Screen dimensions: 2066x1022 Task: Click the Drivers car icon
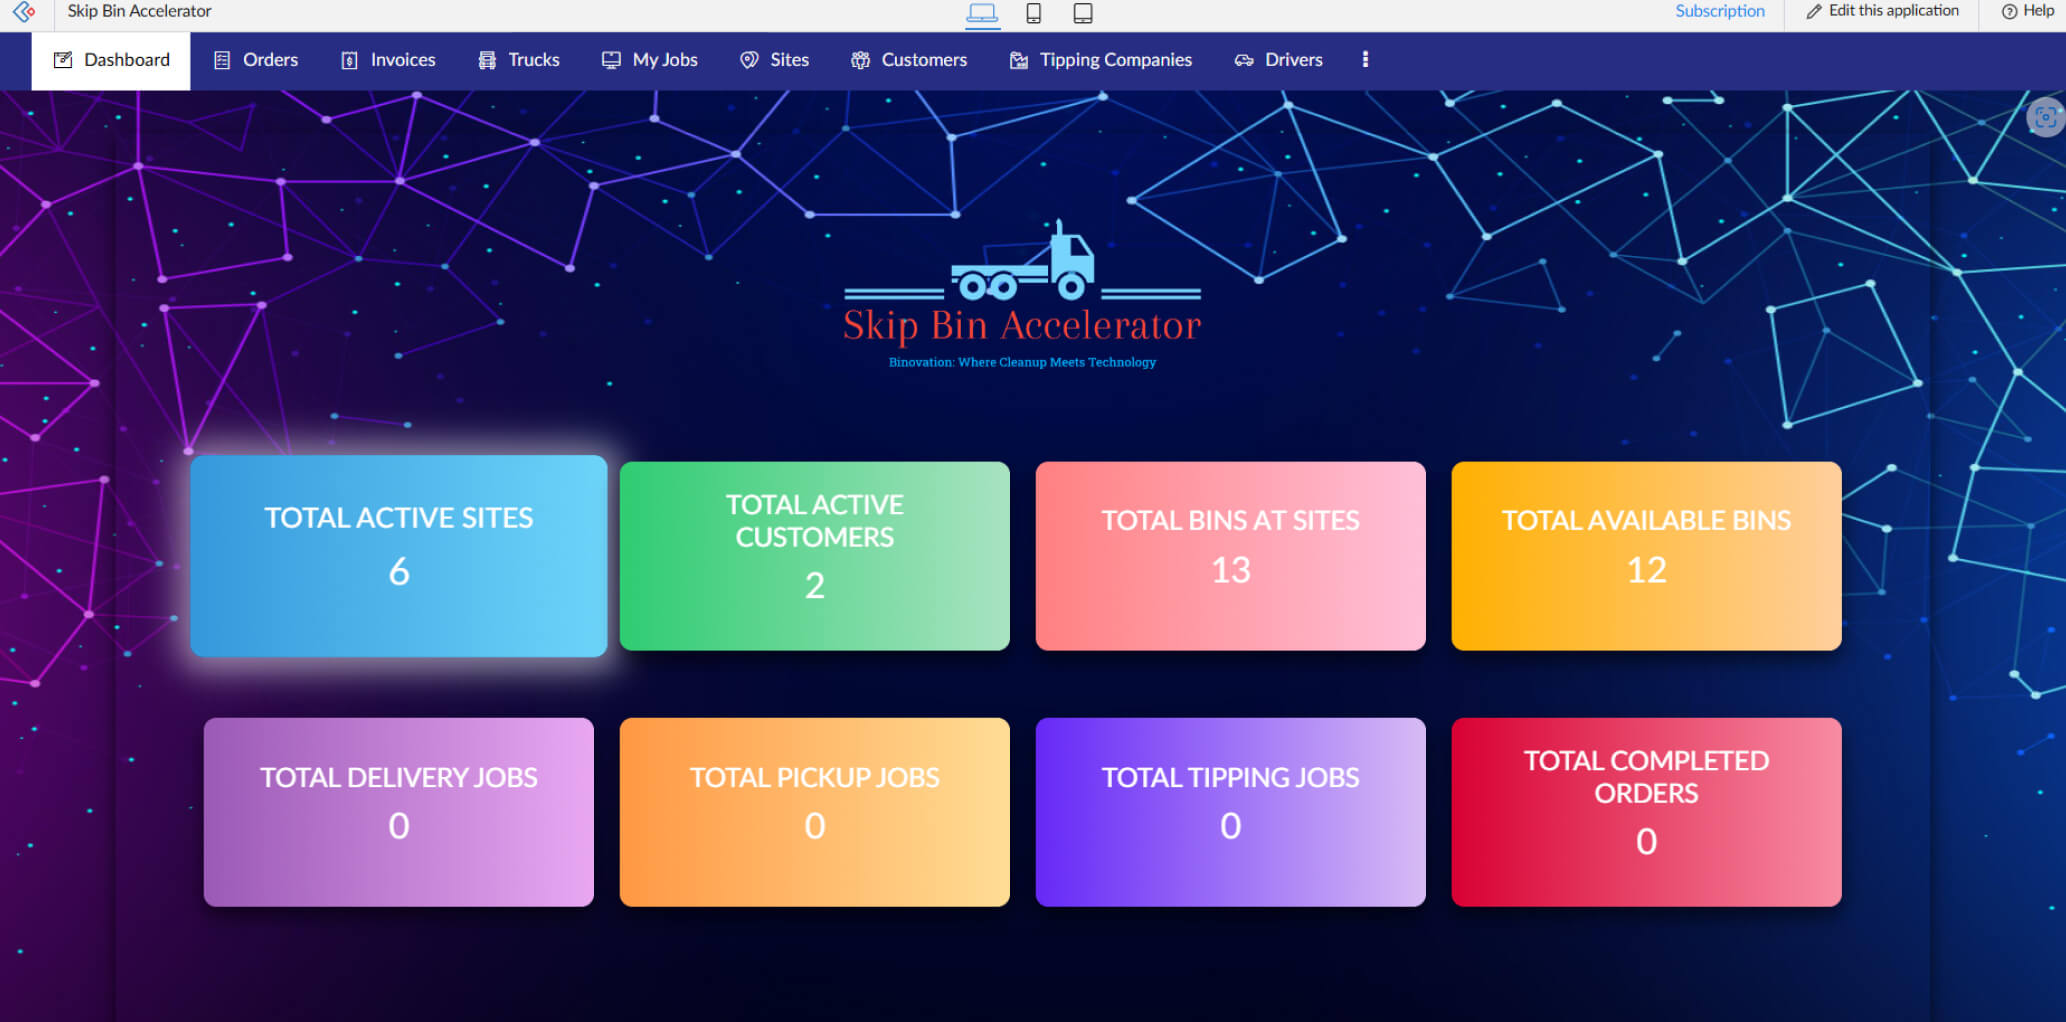tap(1243, 60)
